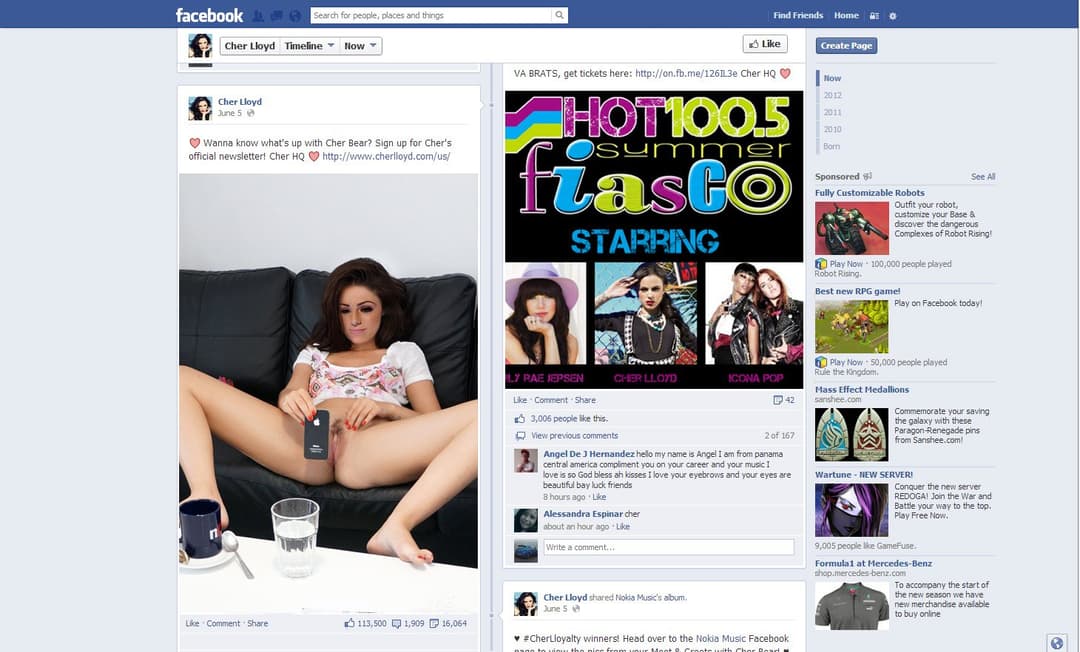Click the search magnifier icon
The image size is (1080, 652).
point(559,15)
